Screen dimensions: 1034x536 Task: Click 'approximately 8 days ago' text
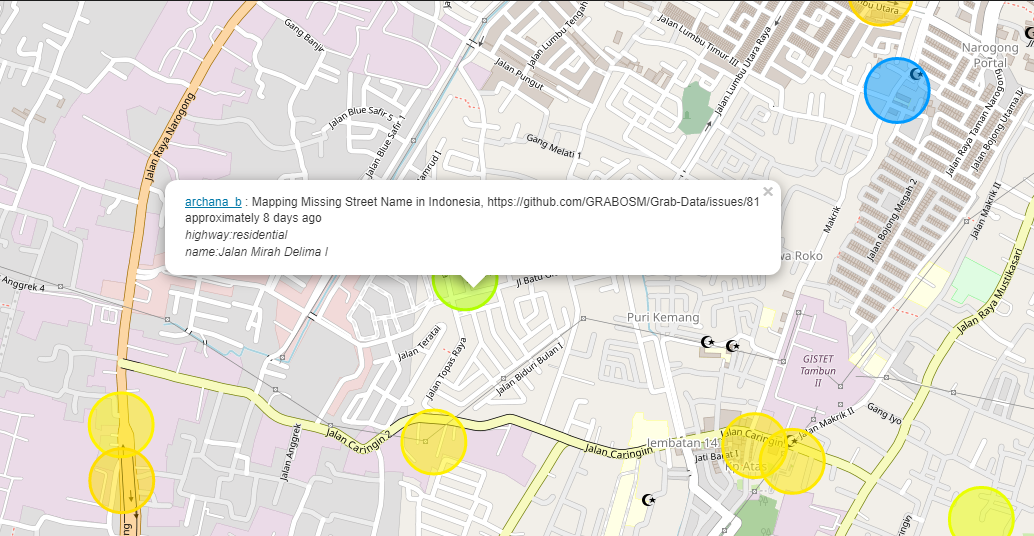(x=253, y=218)
